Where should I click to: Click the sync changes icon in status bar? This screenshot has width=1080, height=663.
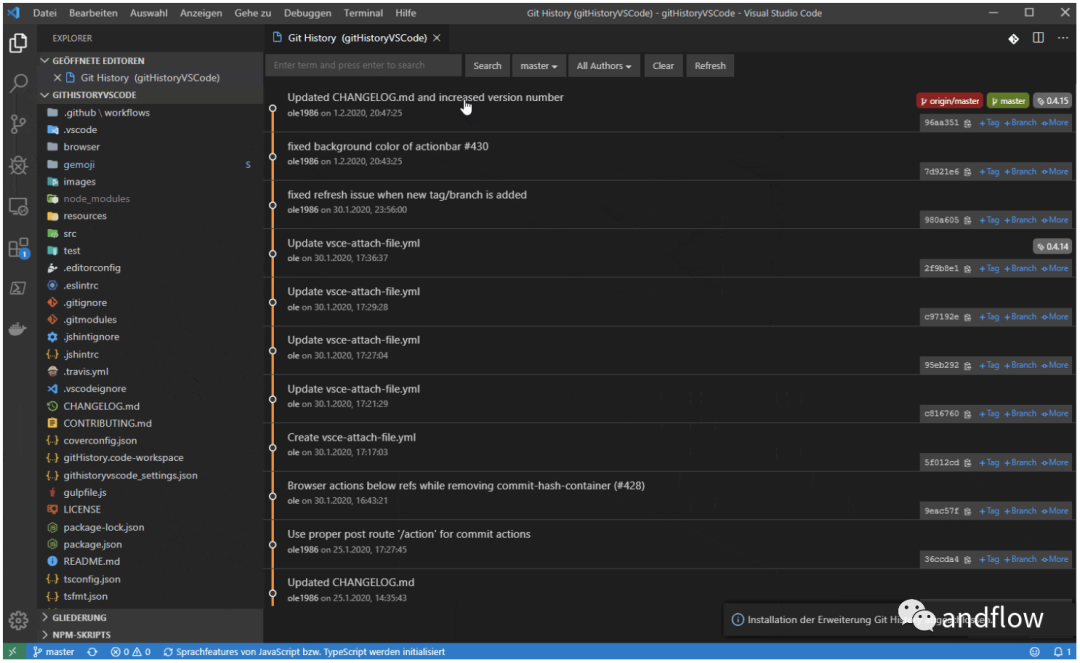click(x=92, y=652)
